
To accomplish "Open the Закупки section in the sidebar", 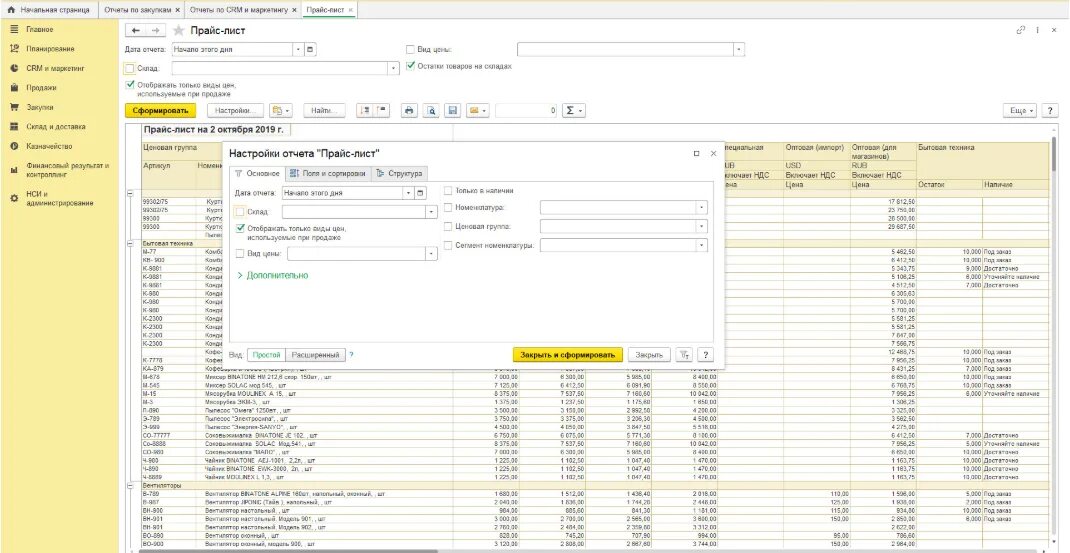I will [x=40, y=107].
